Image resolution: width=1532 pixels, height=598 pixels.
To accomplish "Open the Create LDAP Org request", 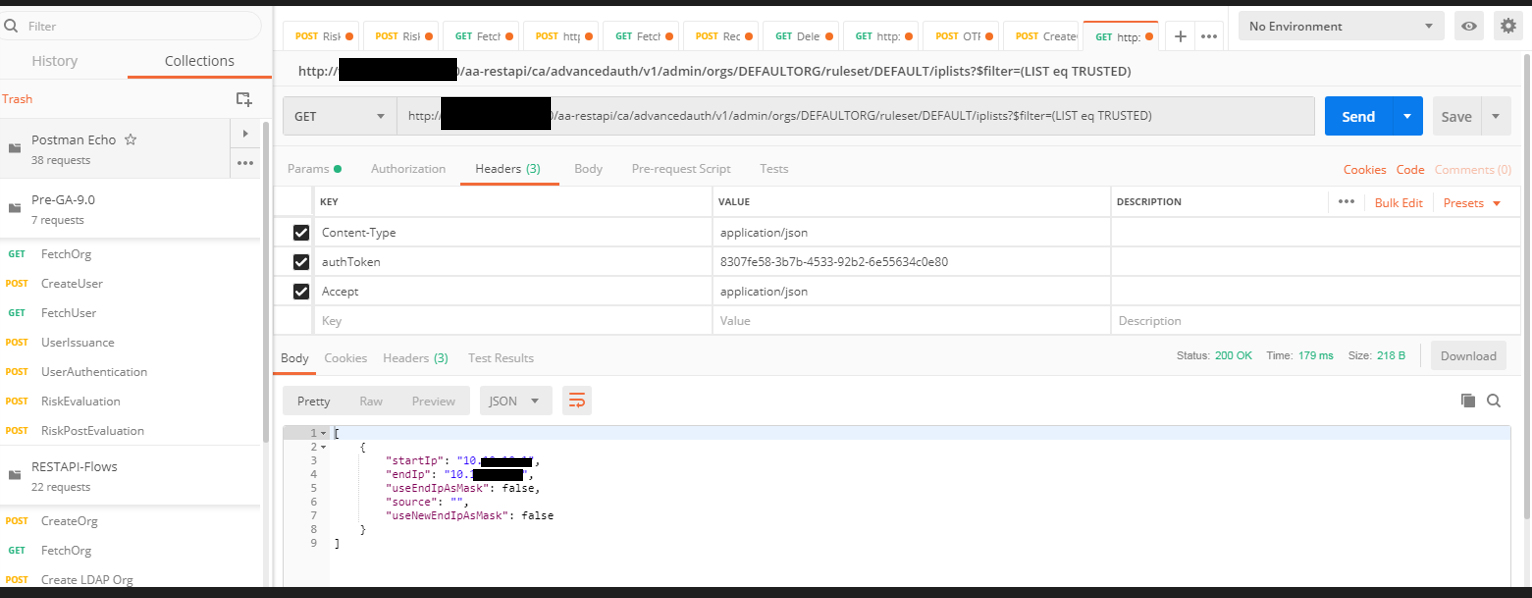I will point(87,580).
